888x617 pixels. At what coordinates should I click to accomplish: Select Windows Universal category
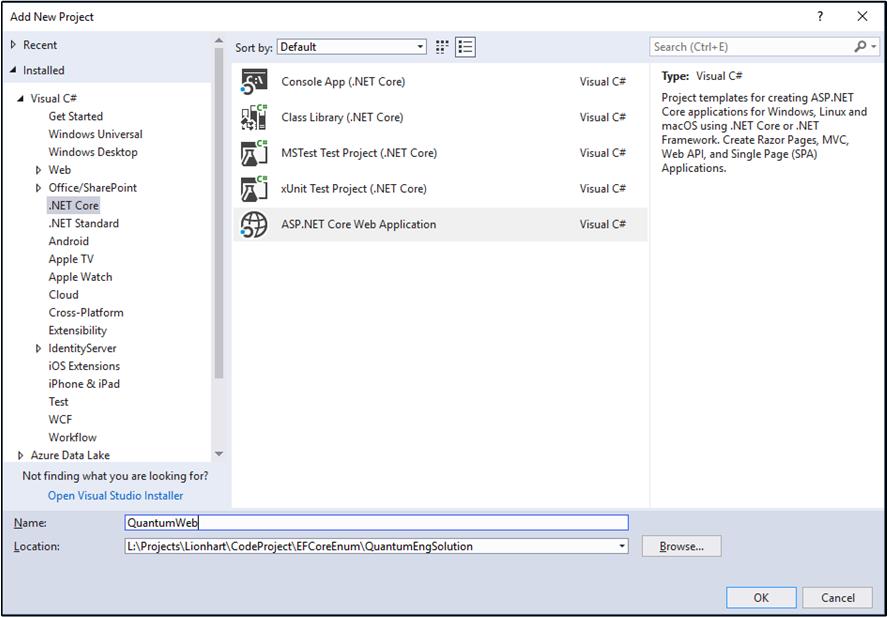[x=95, y=134]
